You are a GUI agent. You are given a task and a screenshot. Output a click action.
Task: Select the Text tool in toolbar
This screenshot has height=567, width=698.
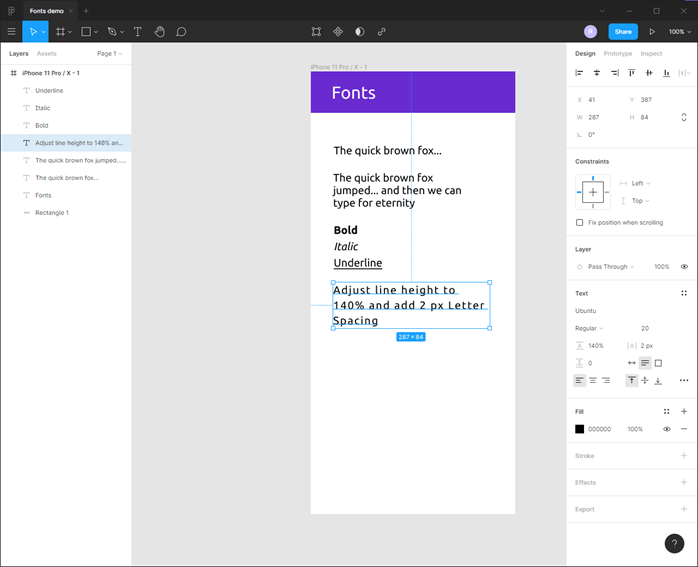[x=138, y=32]
